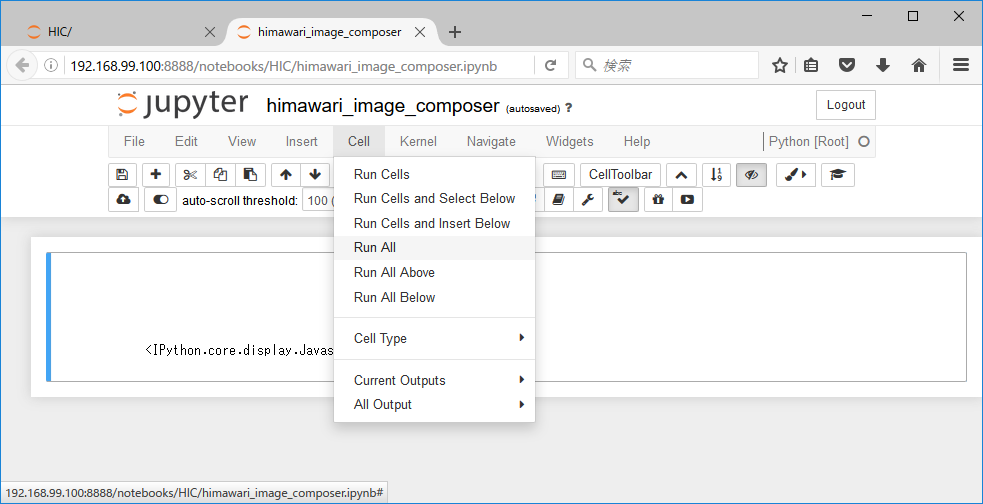Copy selected cells icon
983x504 pixels.
point(220,175)
